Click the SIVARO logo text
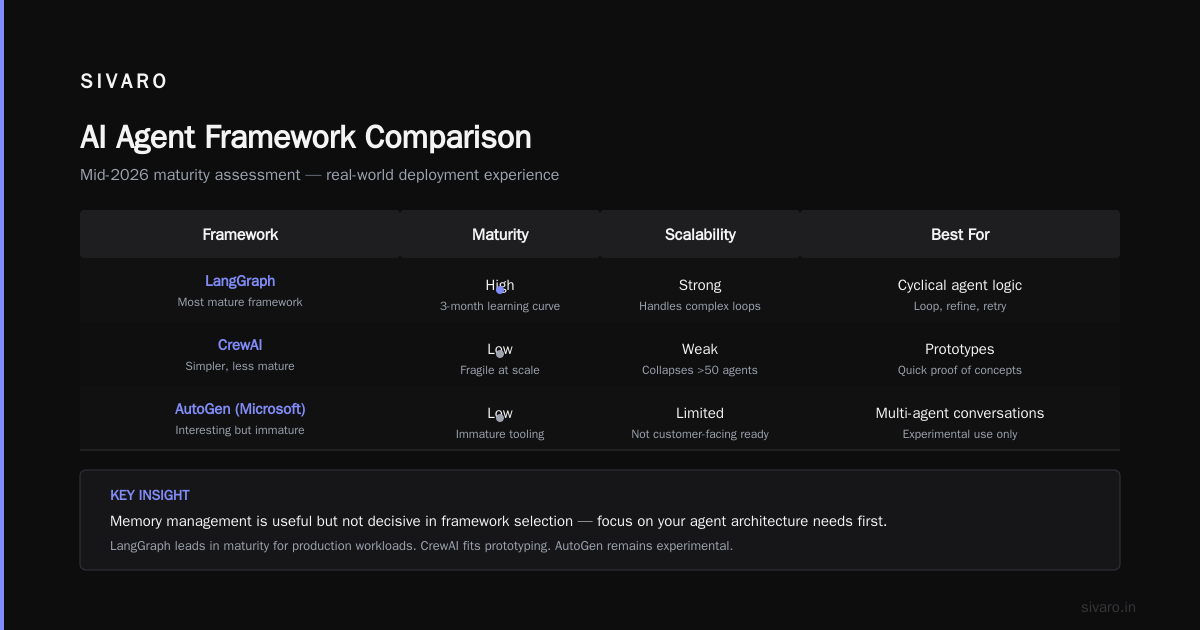The width and height of the screenshot is (1200, 630). click(124, 82)
